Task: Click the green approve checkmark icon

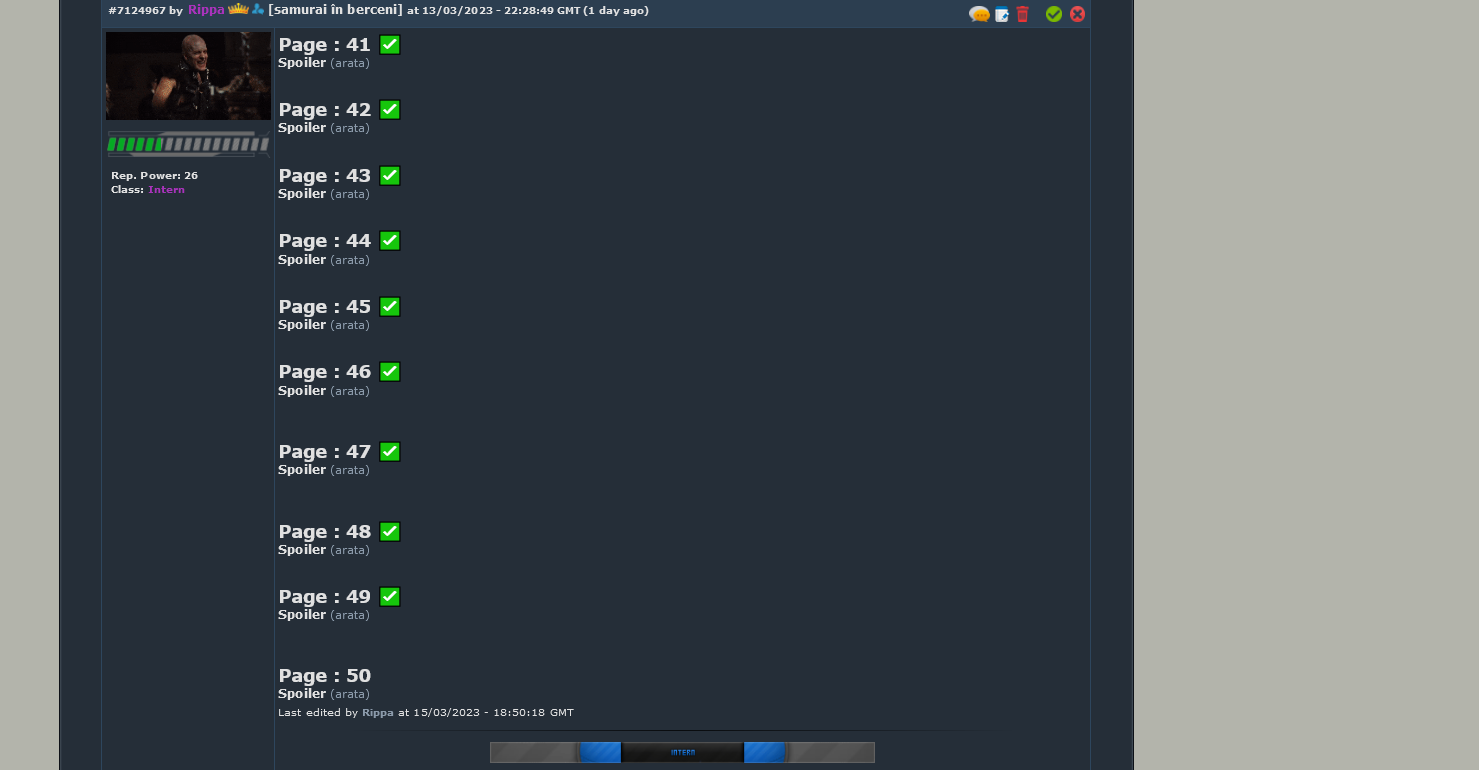Action: [1053, 14]
